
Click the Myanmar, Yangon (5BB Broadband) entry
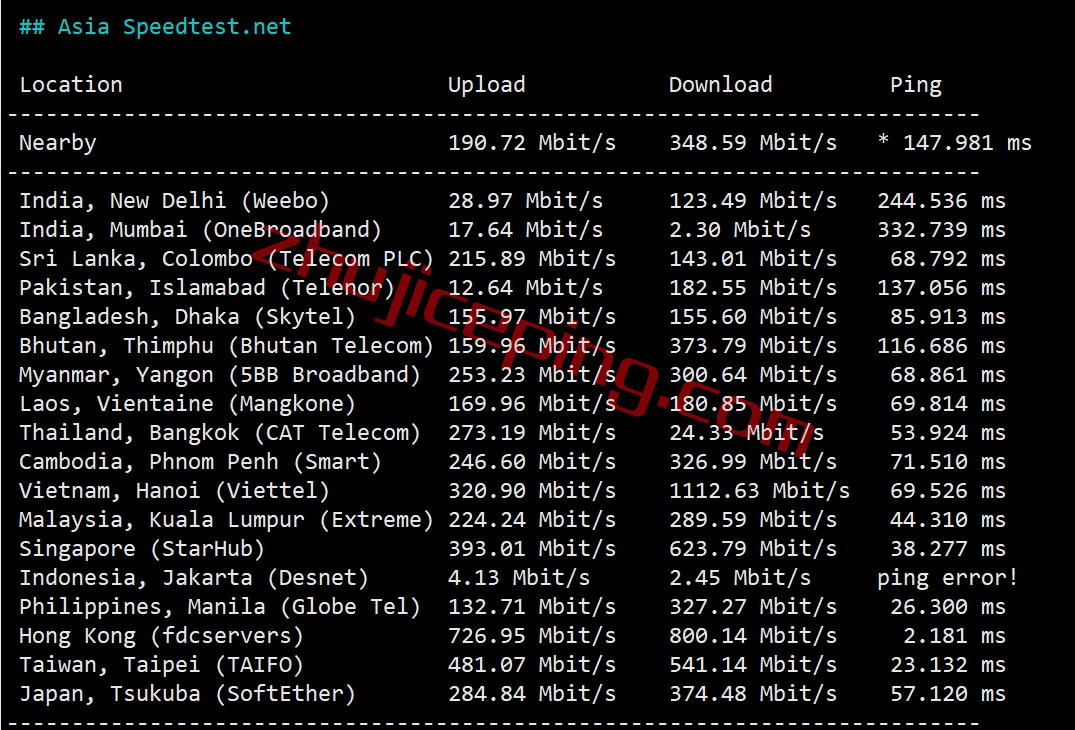click(x=220, y=375)
